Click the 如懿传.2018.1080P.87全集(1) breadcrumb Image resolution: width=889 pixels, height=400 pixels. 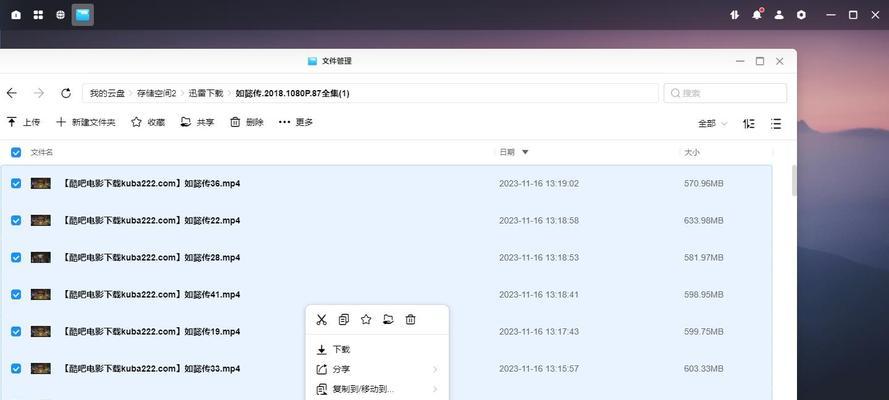[293, 93]
